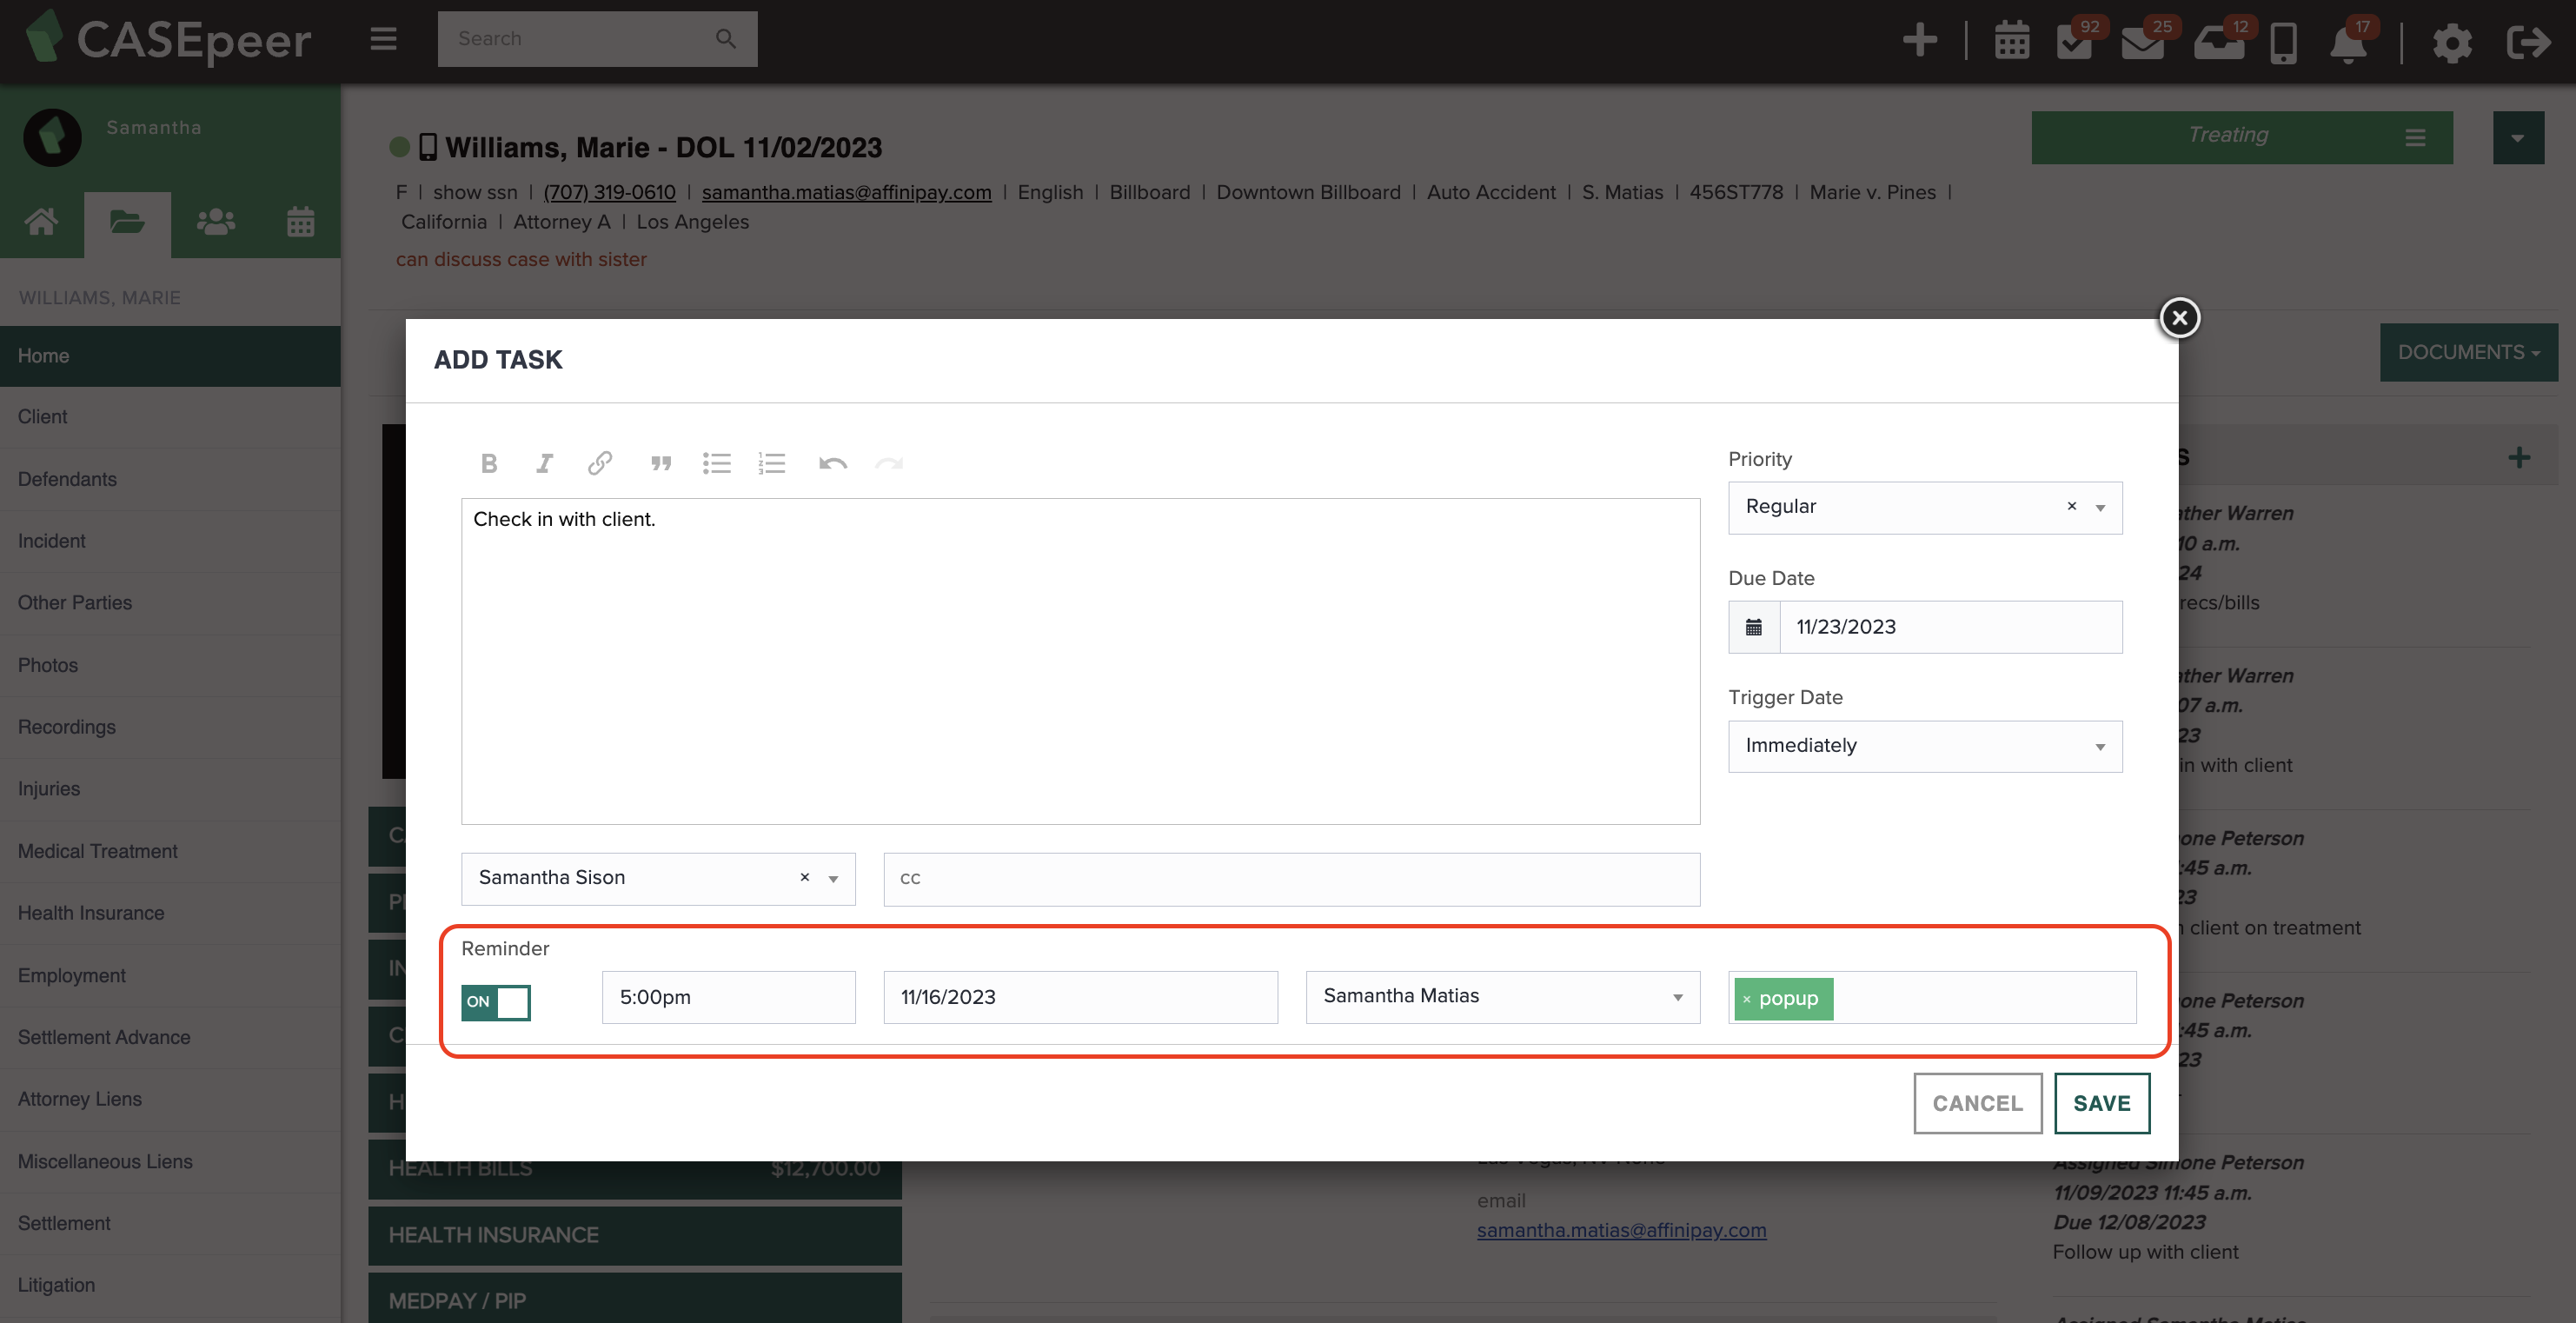The height and width of the screenshot is (1323, 2576).
Task: Remove the popup reminder tag
Action: point(1747,999)
